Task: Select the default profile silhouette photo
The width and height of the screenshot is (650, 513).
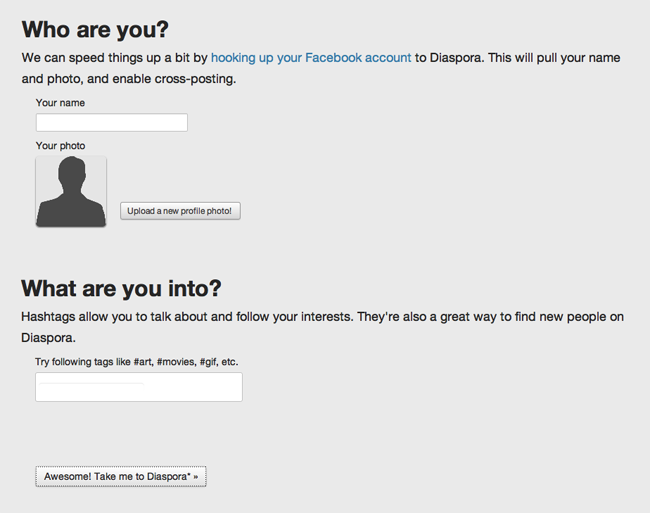Action: 71,191
